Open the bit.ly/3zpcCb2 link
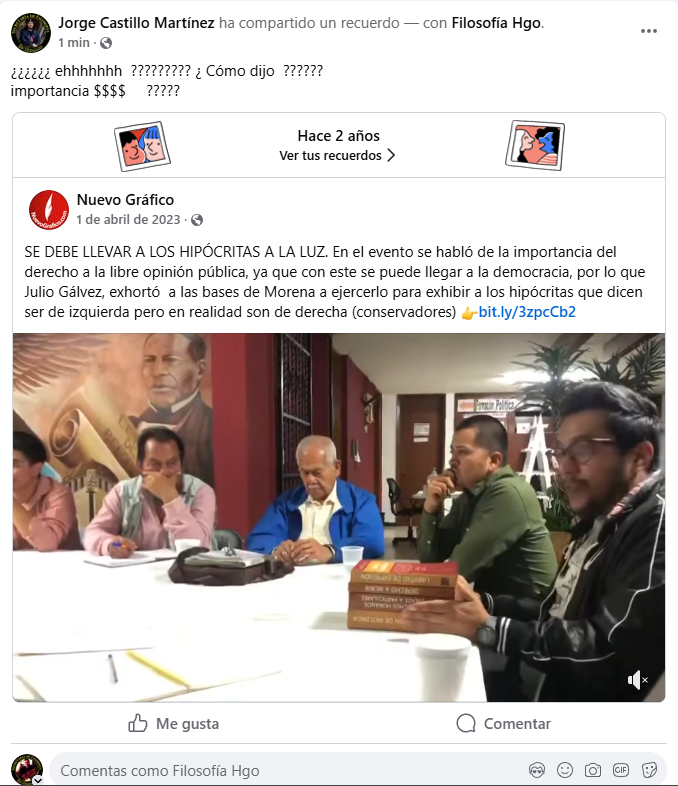The height and width of the screenshot is (786, 678). (527, 312)
